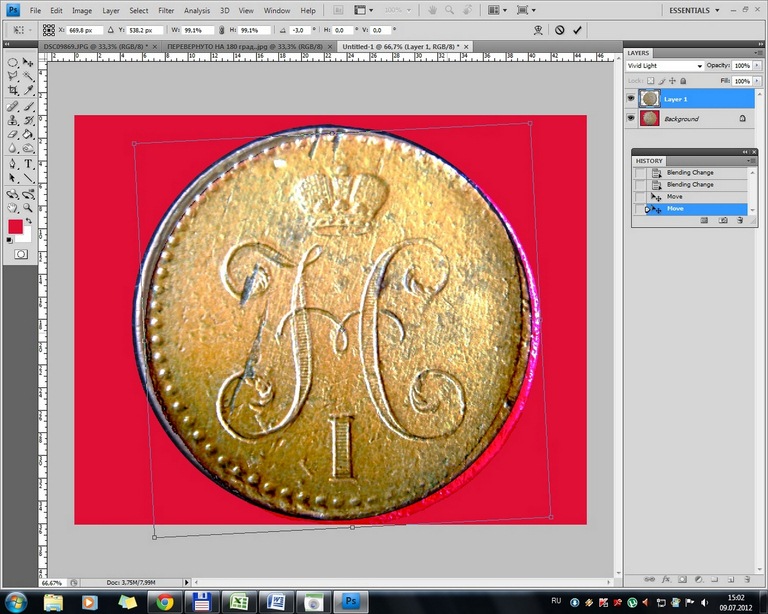Select the Clone Stamp tool
This screenshot has height=614, width=768.
[13, 120]
